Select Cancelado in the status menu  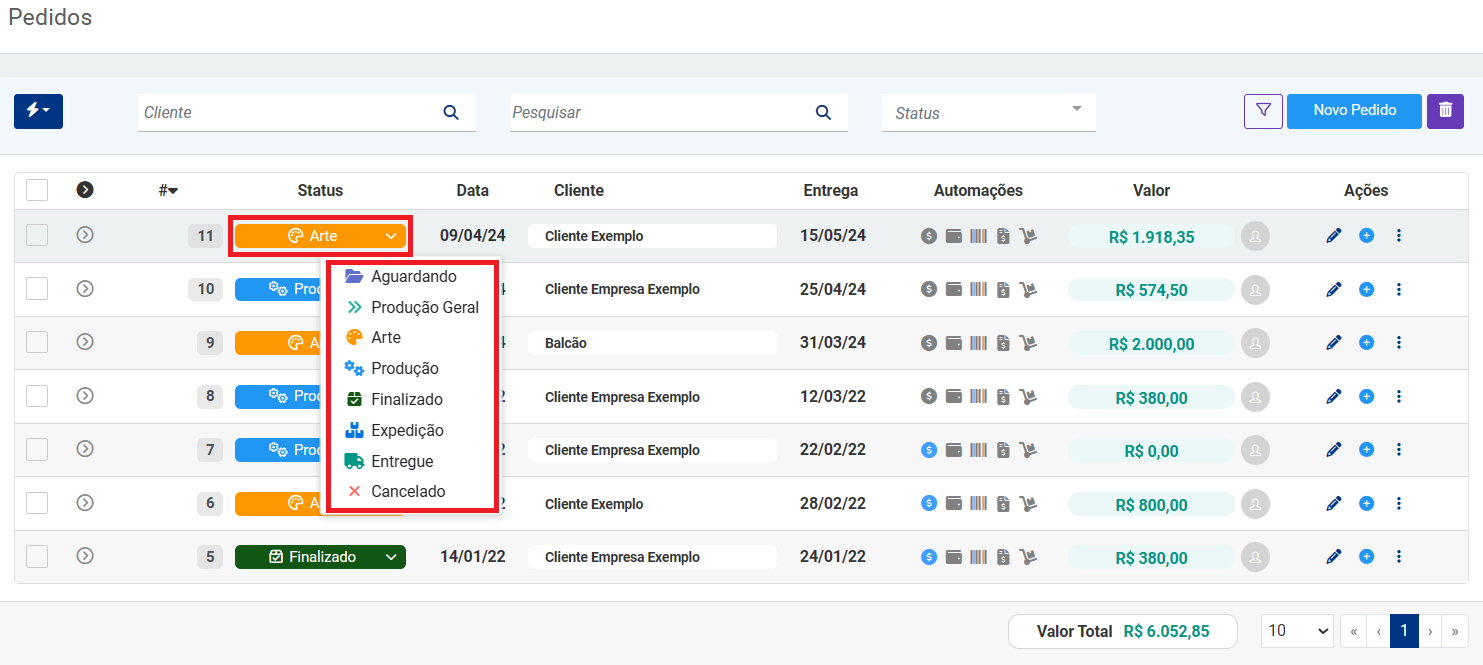(407, 492)
